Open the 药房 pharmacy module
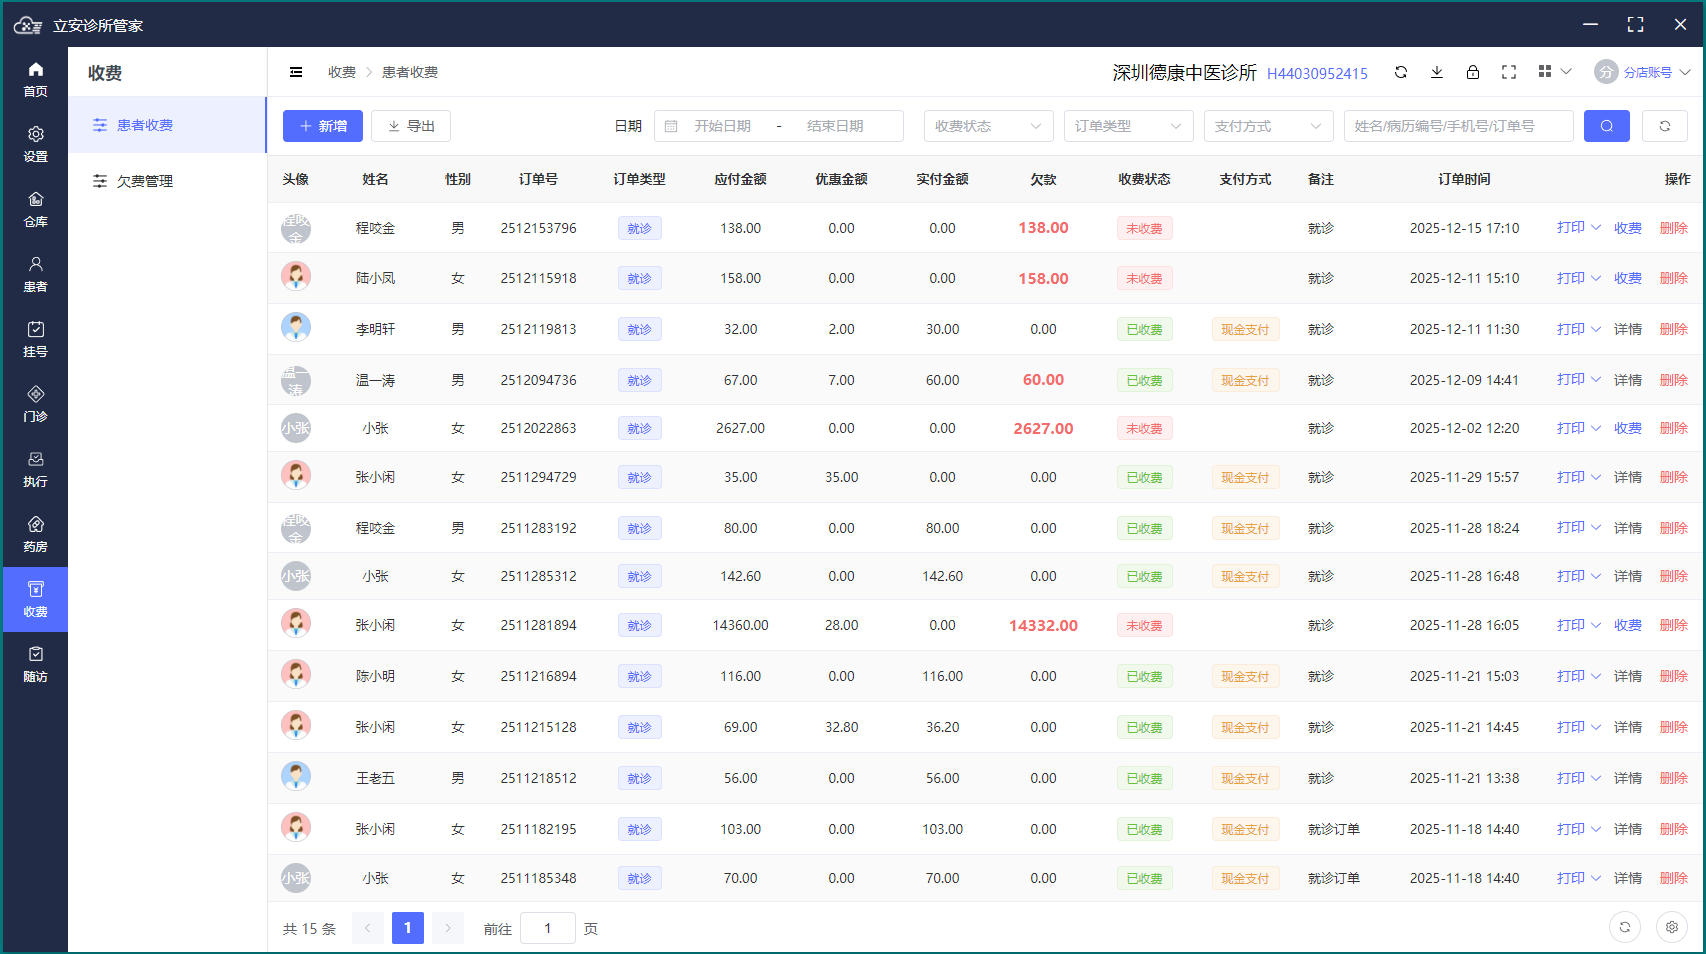Screen dimensions: 1706x954 [x=35, y=534]
